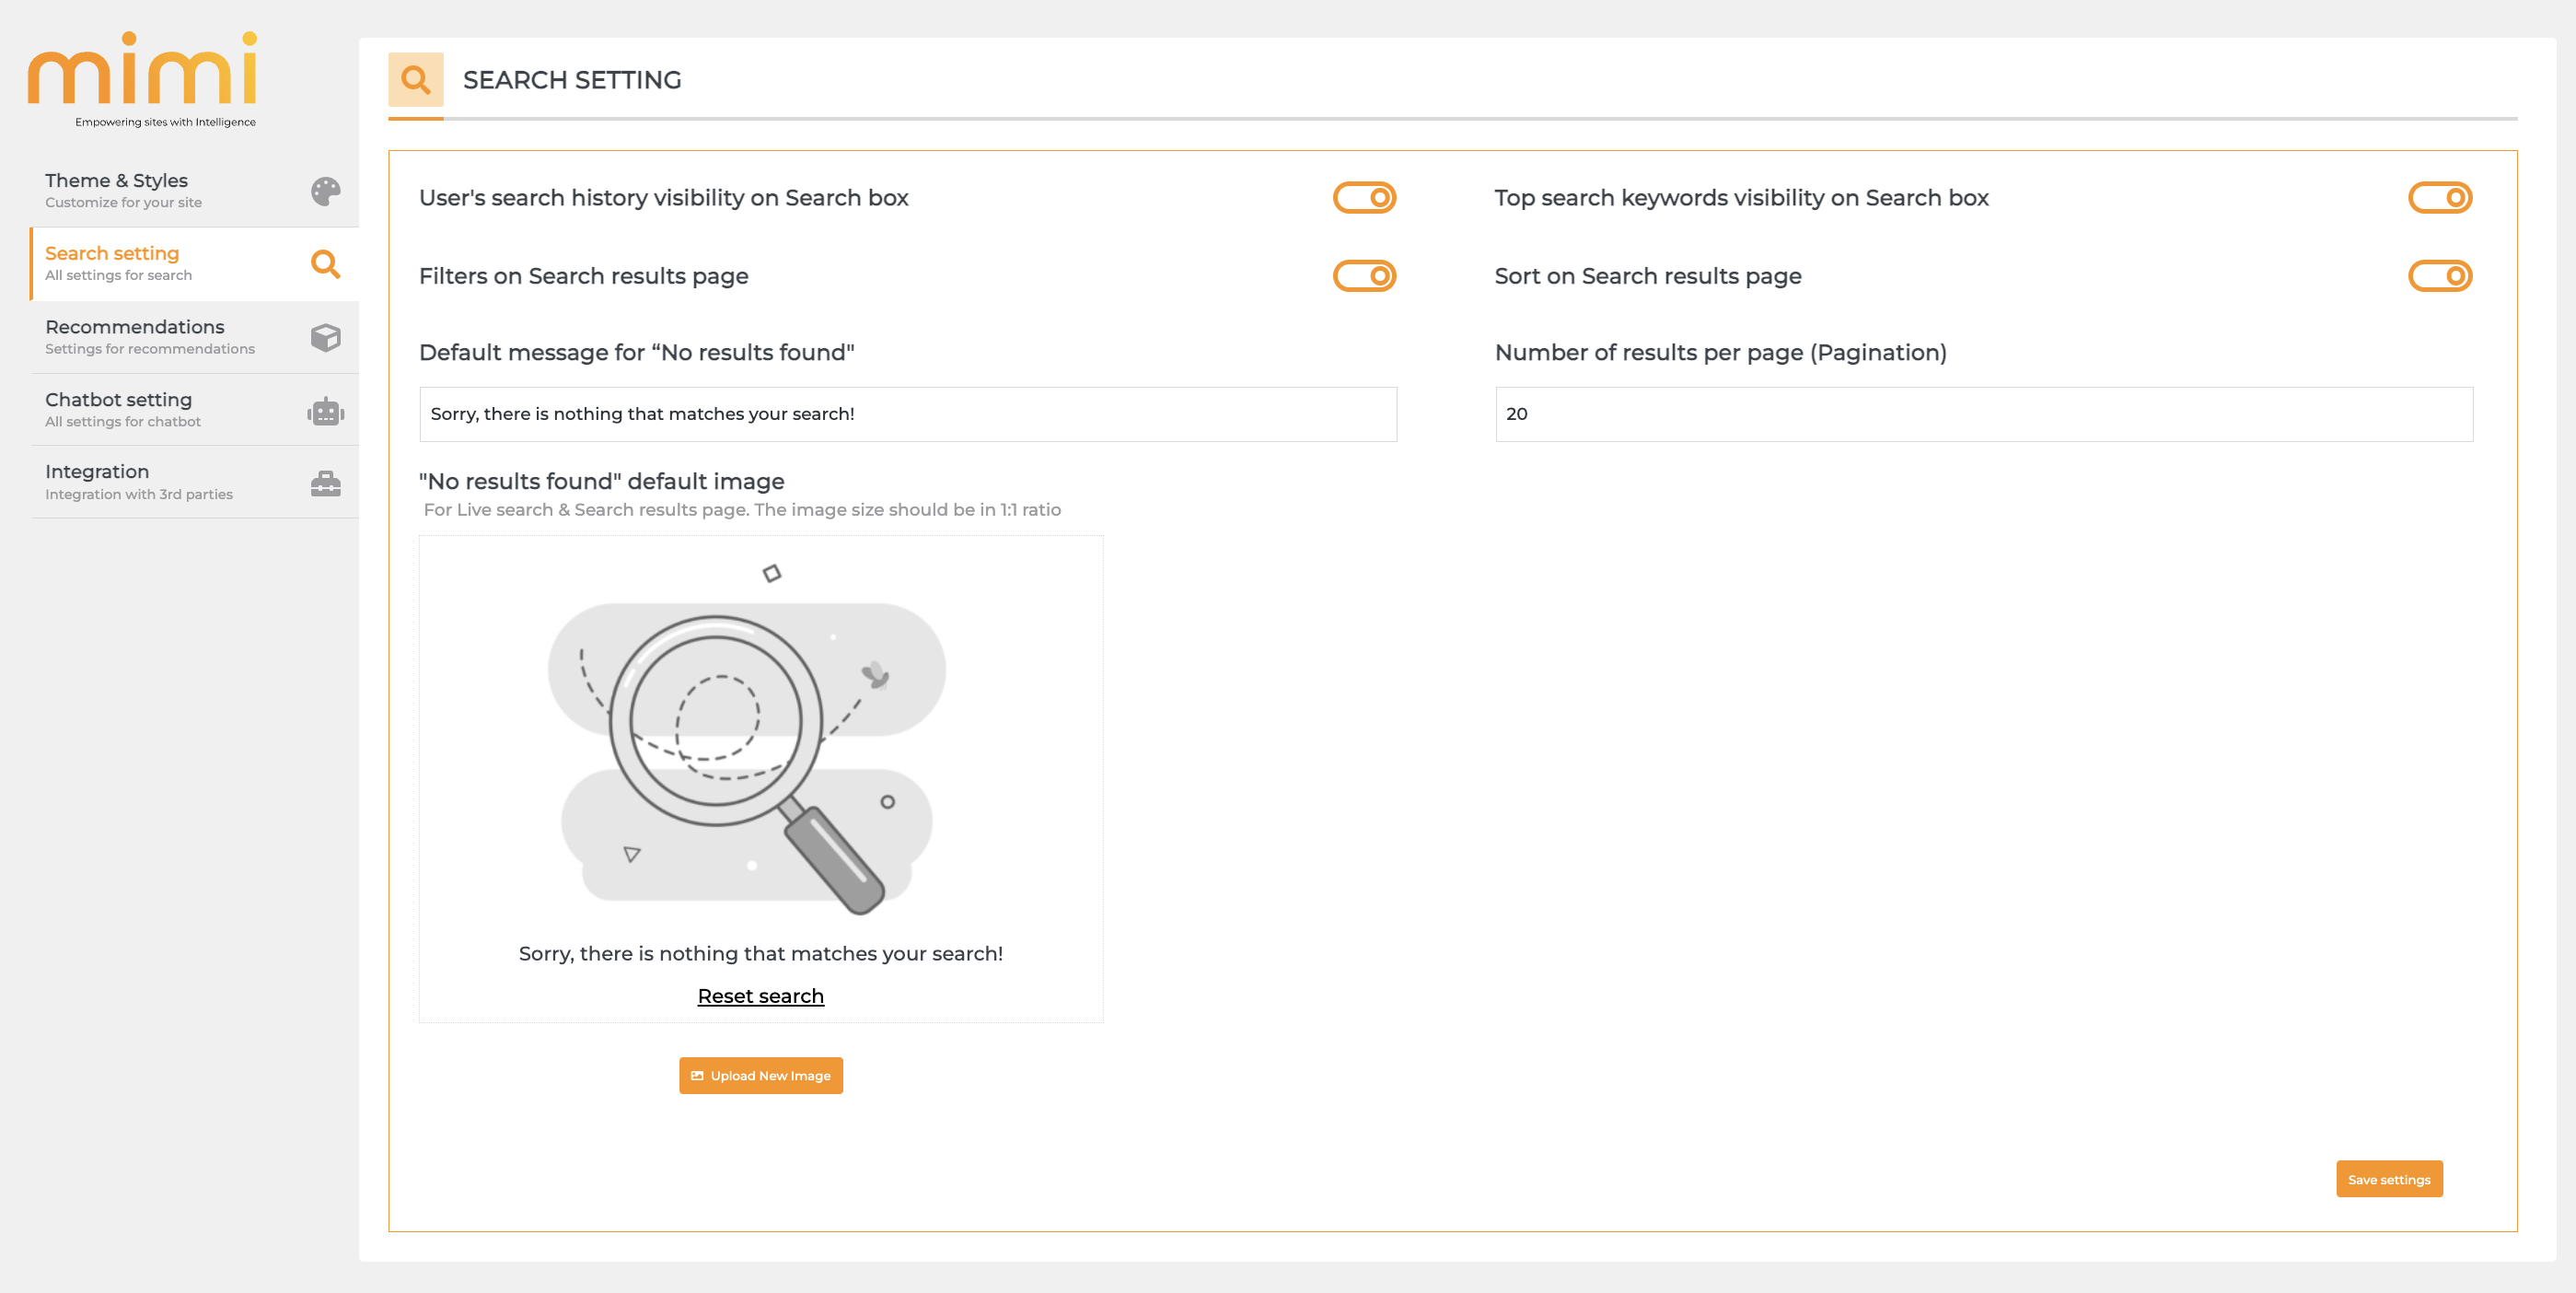Screen dimensions: 2576x1293
Task: Click the mimi logo
Action: pos(142,70)
